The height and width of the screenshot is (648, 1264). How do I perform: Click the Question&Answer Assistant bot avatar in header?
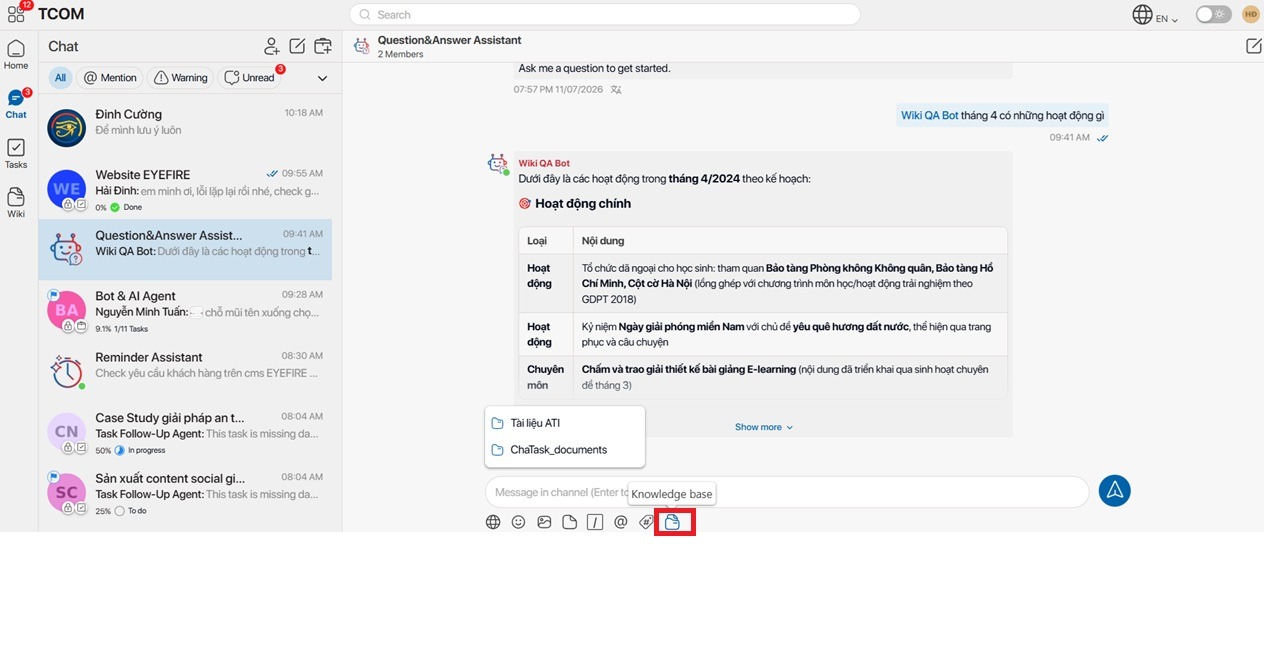click(x=361, y=46)
